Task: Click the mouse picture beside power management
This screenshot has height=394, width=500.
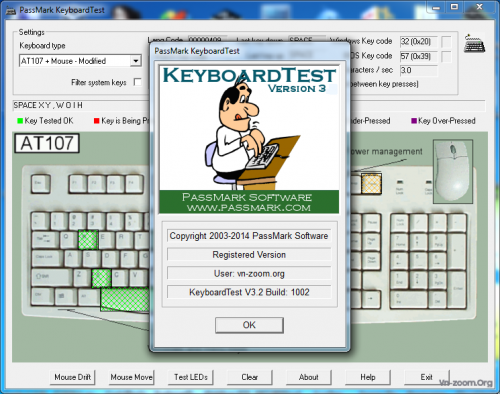Action: tap(453, 172)
